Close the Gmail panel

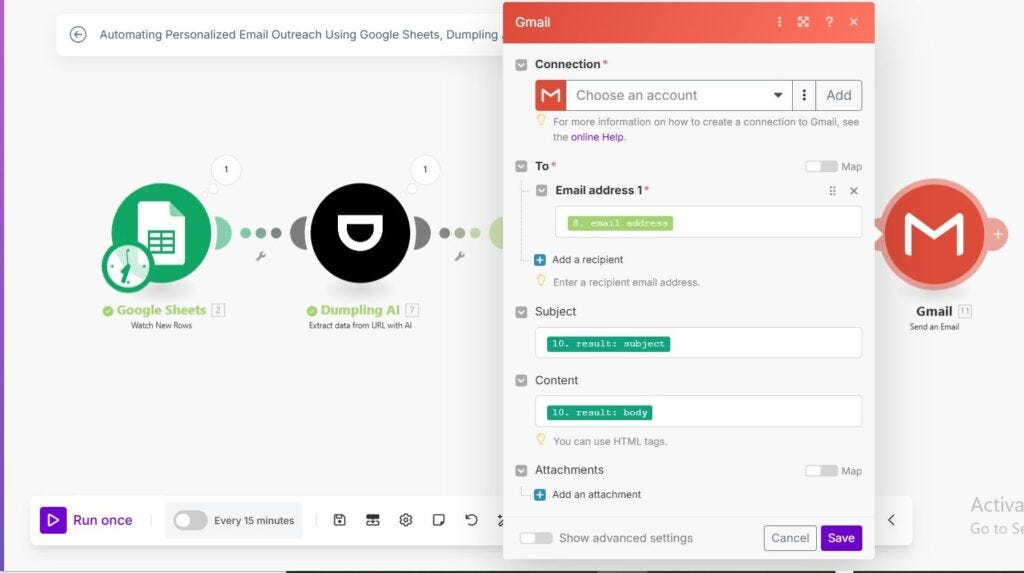click(x=854, y=22)
